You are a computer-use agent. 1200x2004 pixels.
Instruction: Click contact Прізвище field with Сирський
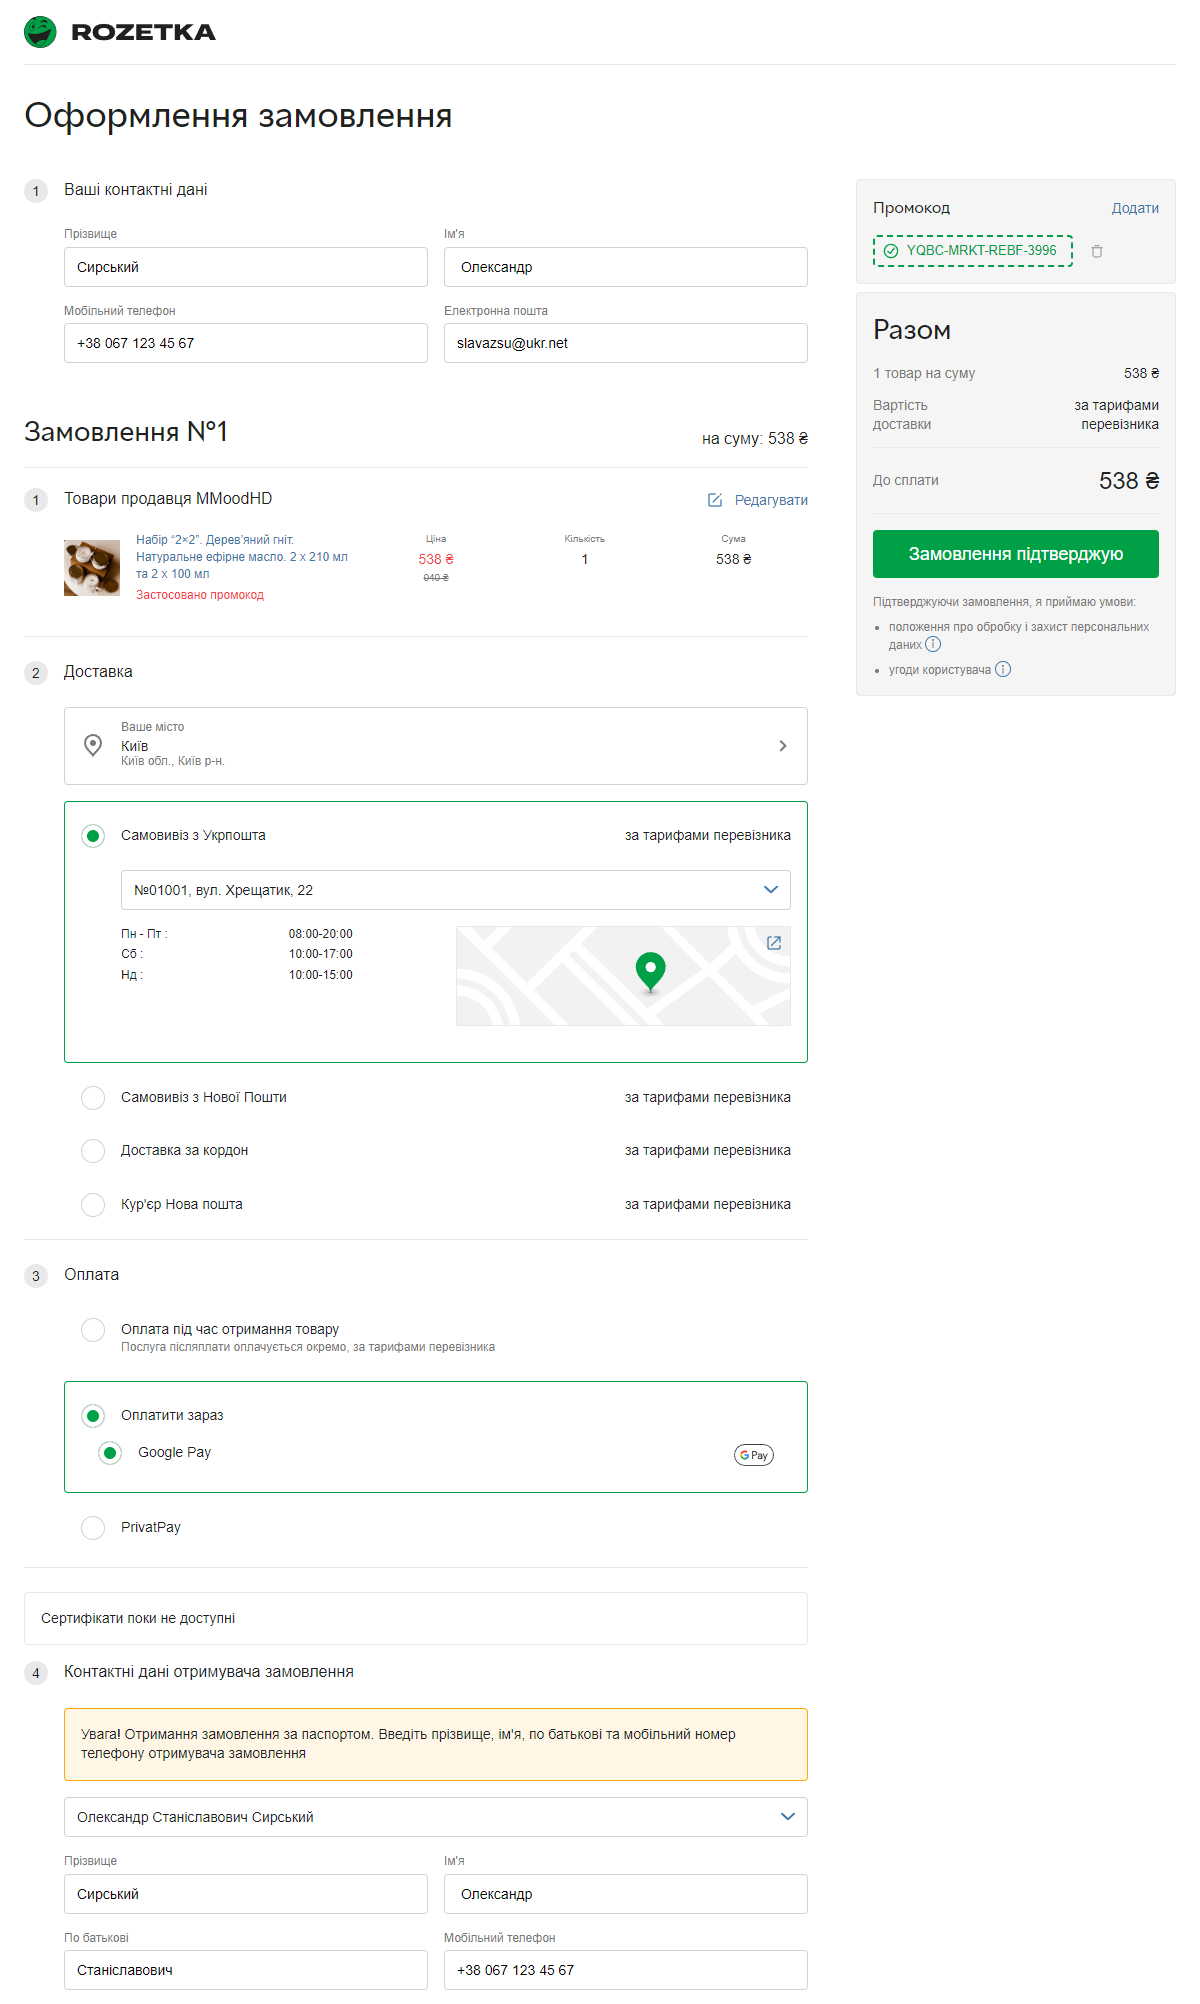[246, 267]
